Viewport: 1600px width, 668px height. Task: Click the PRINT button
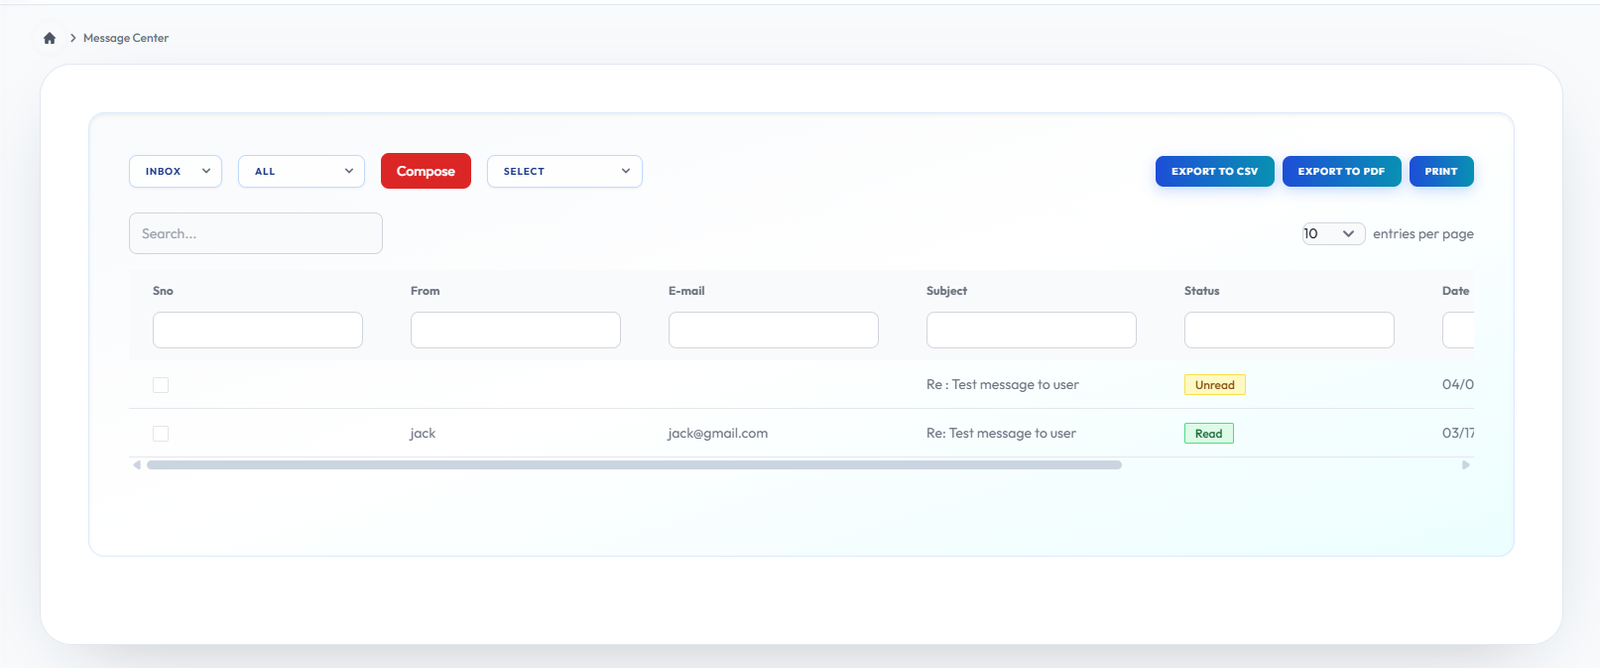tap(1441, 171)
